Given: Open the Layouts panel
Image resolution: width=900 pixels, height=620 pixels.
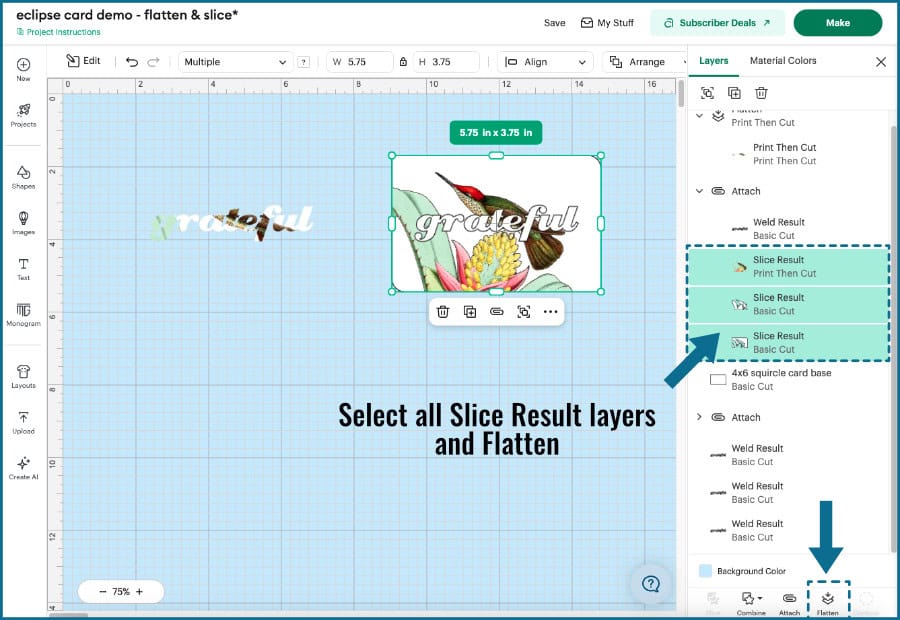Looking at the screenshot, I should [23, 377].
